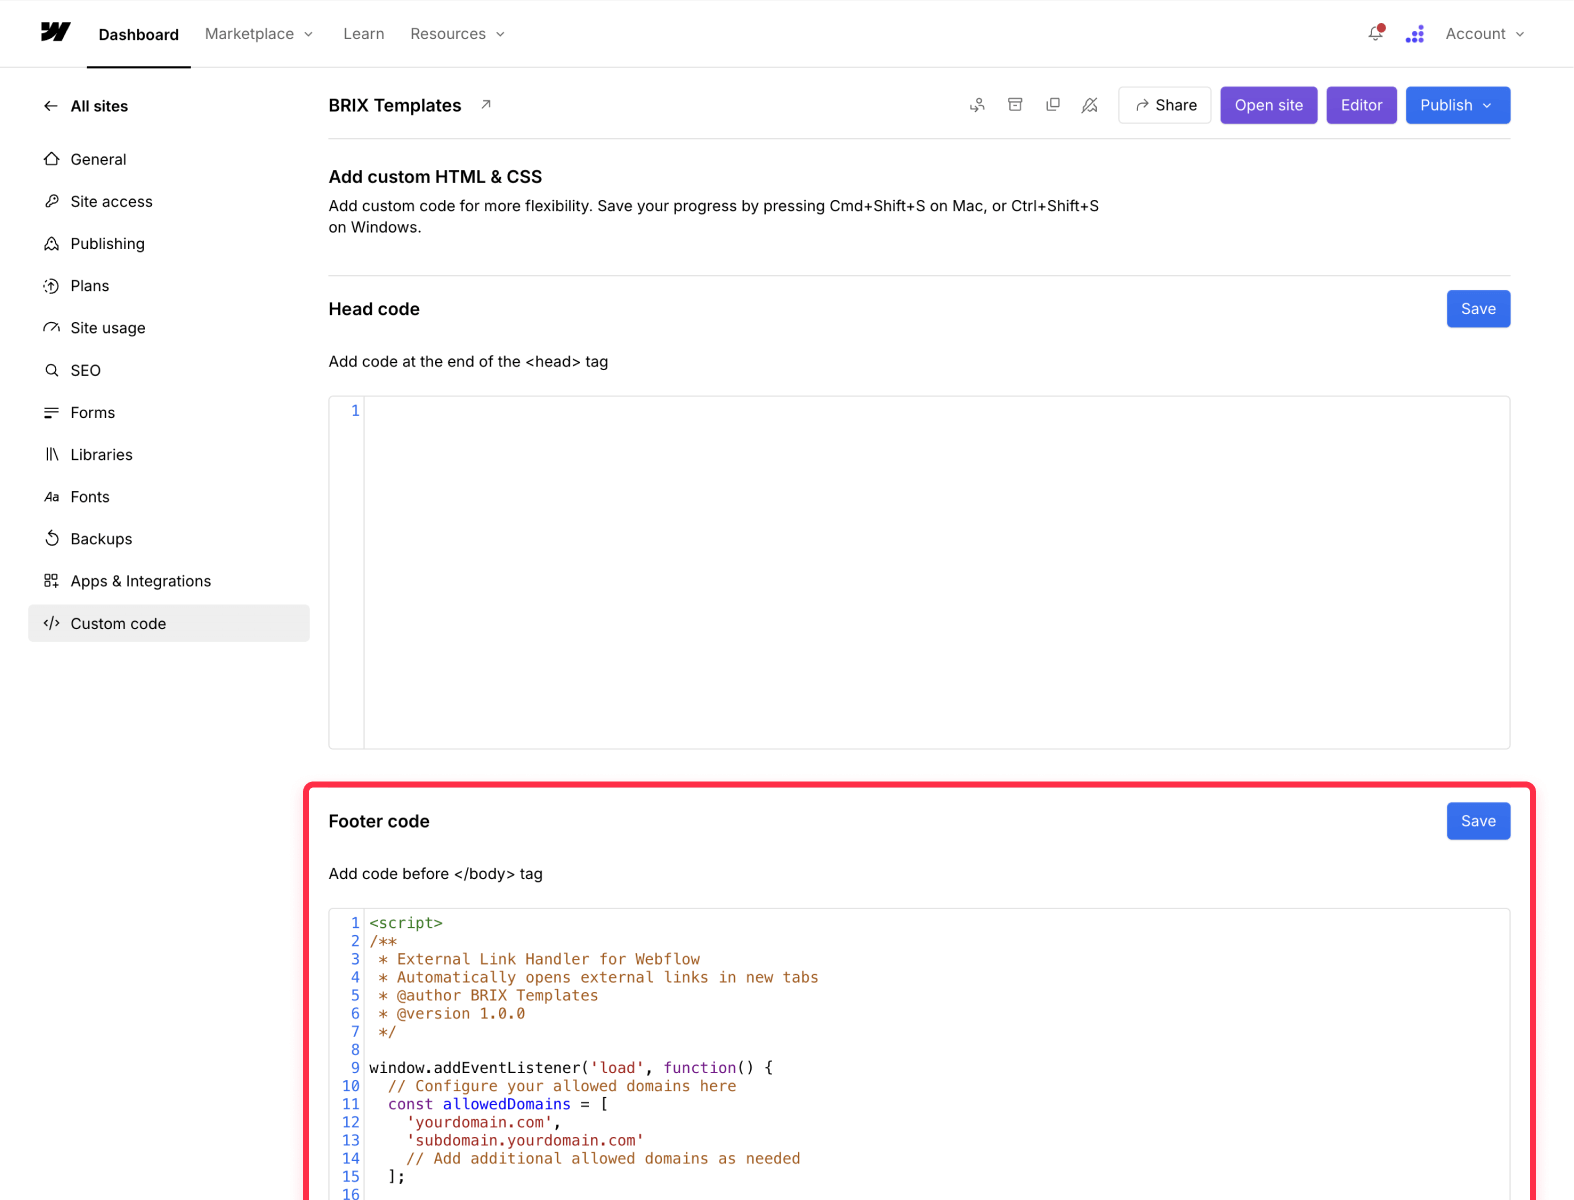Click the 'Add custom HTML & CSS' heading

pos(435,177)
